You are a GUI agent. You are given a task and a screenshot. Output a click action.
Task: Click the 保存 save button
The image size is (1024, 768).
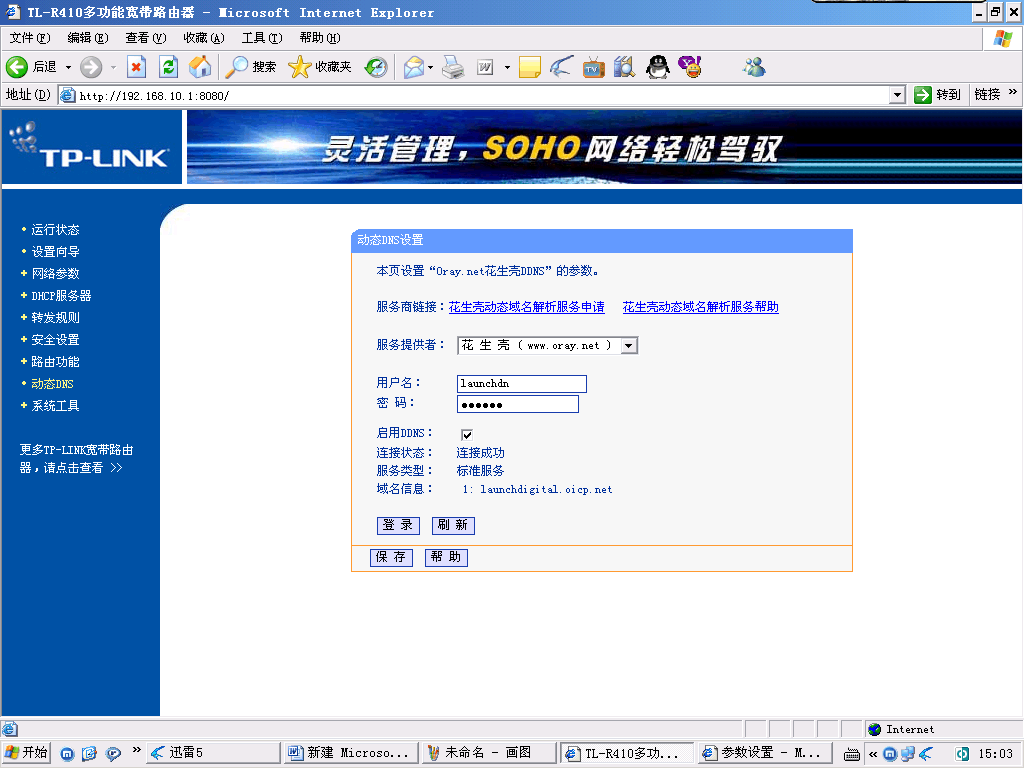(391, 557)
